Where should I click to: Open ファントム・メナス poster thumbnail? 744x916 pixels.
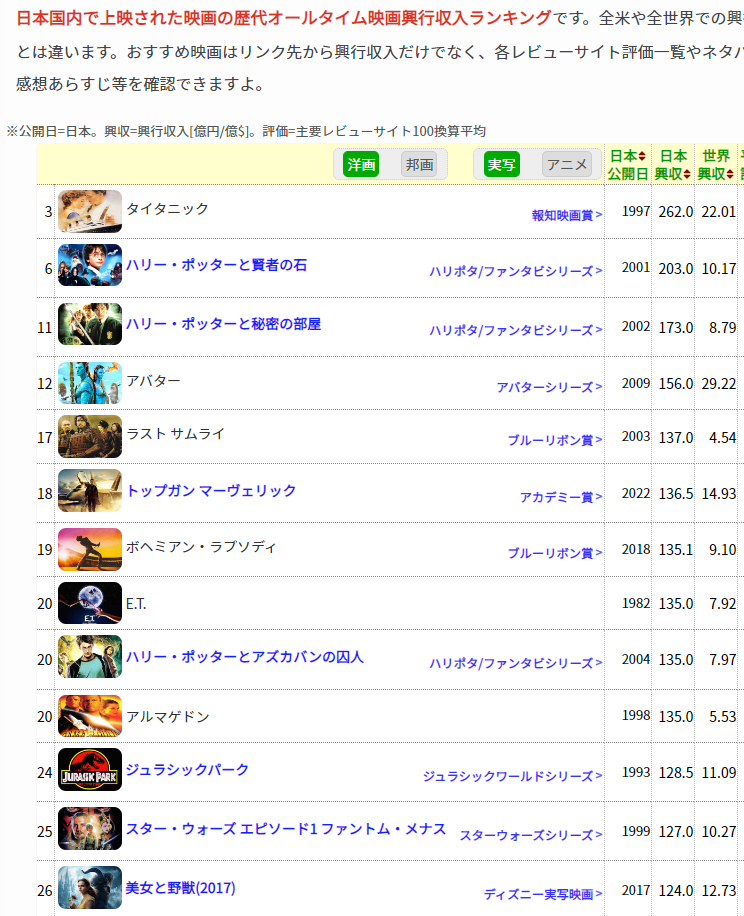[x=90, y=828]
